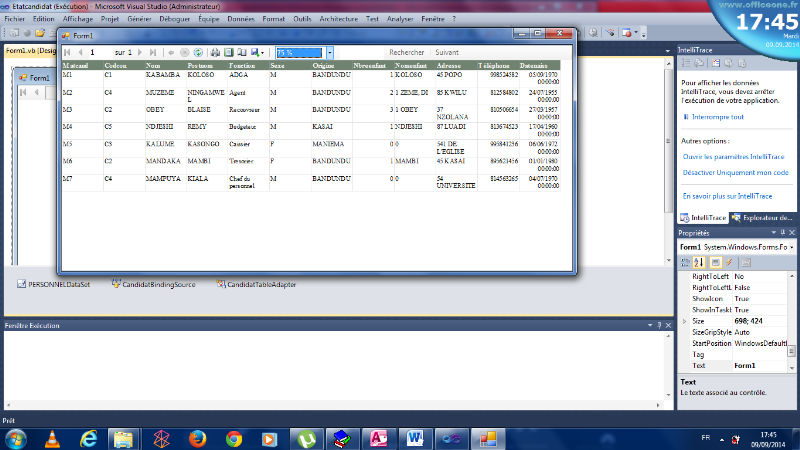Image resolution: width=800 pixels, height=450 pixels.
Task: Open the Architecture menu
Action: click(x=339, y=19)
